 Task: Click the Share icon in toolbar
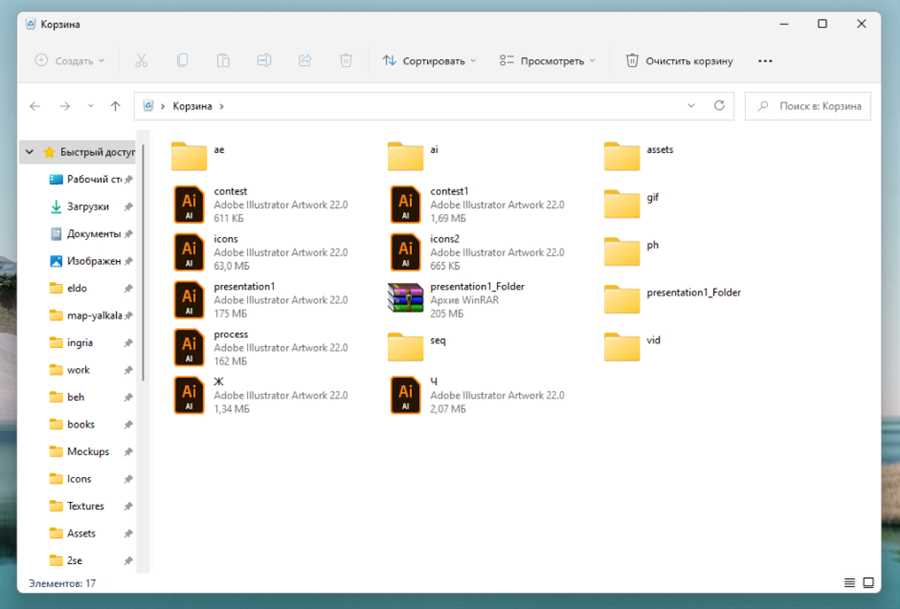point(305,61)
